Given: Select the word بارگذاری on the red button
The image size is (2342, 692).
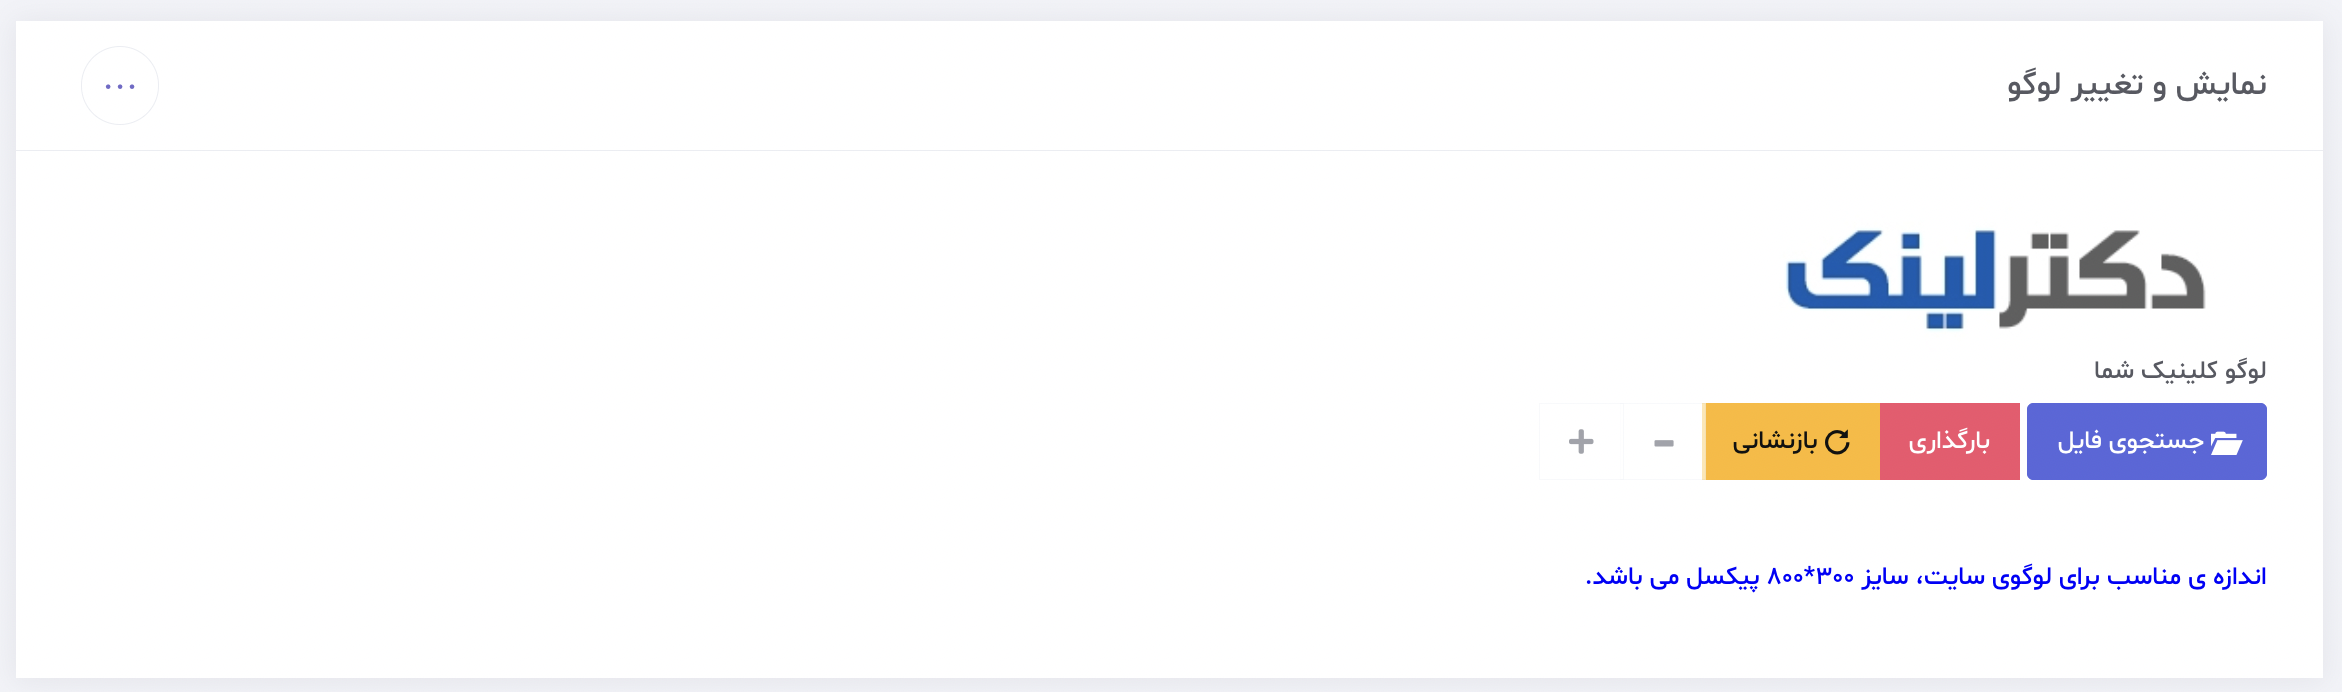Looking at the screenshot, I should (1949, 441).
